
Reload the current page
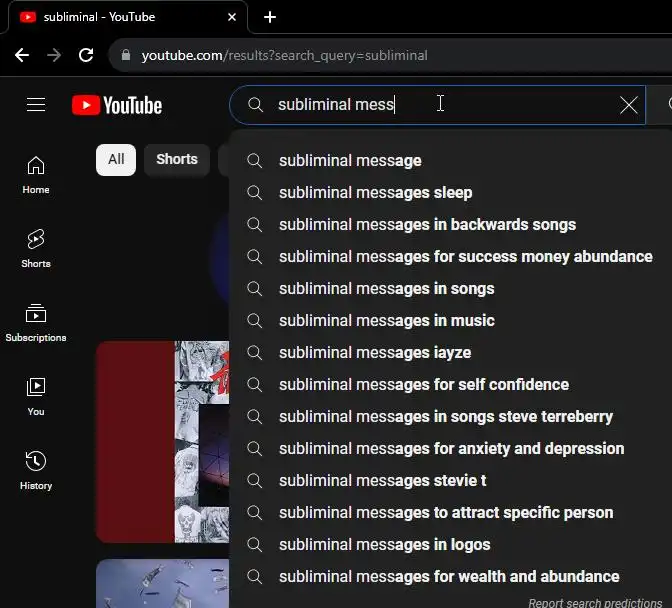click(x=86, y=55)
